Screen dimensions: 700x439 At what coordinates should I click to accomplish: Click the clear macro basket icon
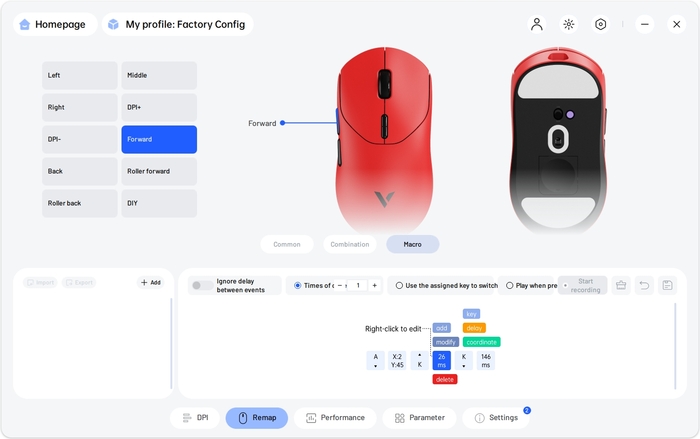coord(621,285)
